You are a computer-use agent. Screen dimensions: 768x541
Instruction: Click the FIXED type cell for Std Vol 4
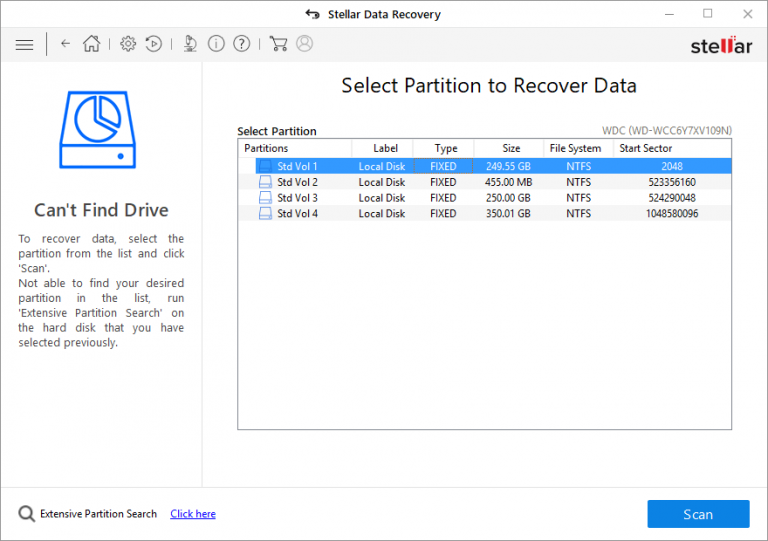pos(443,213)
